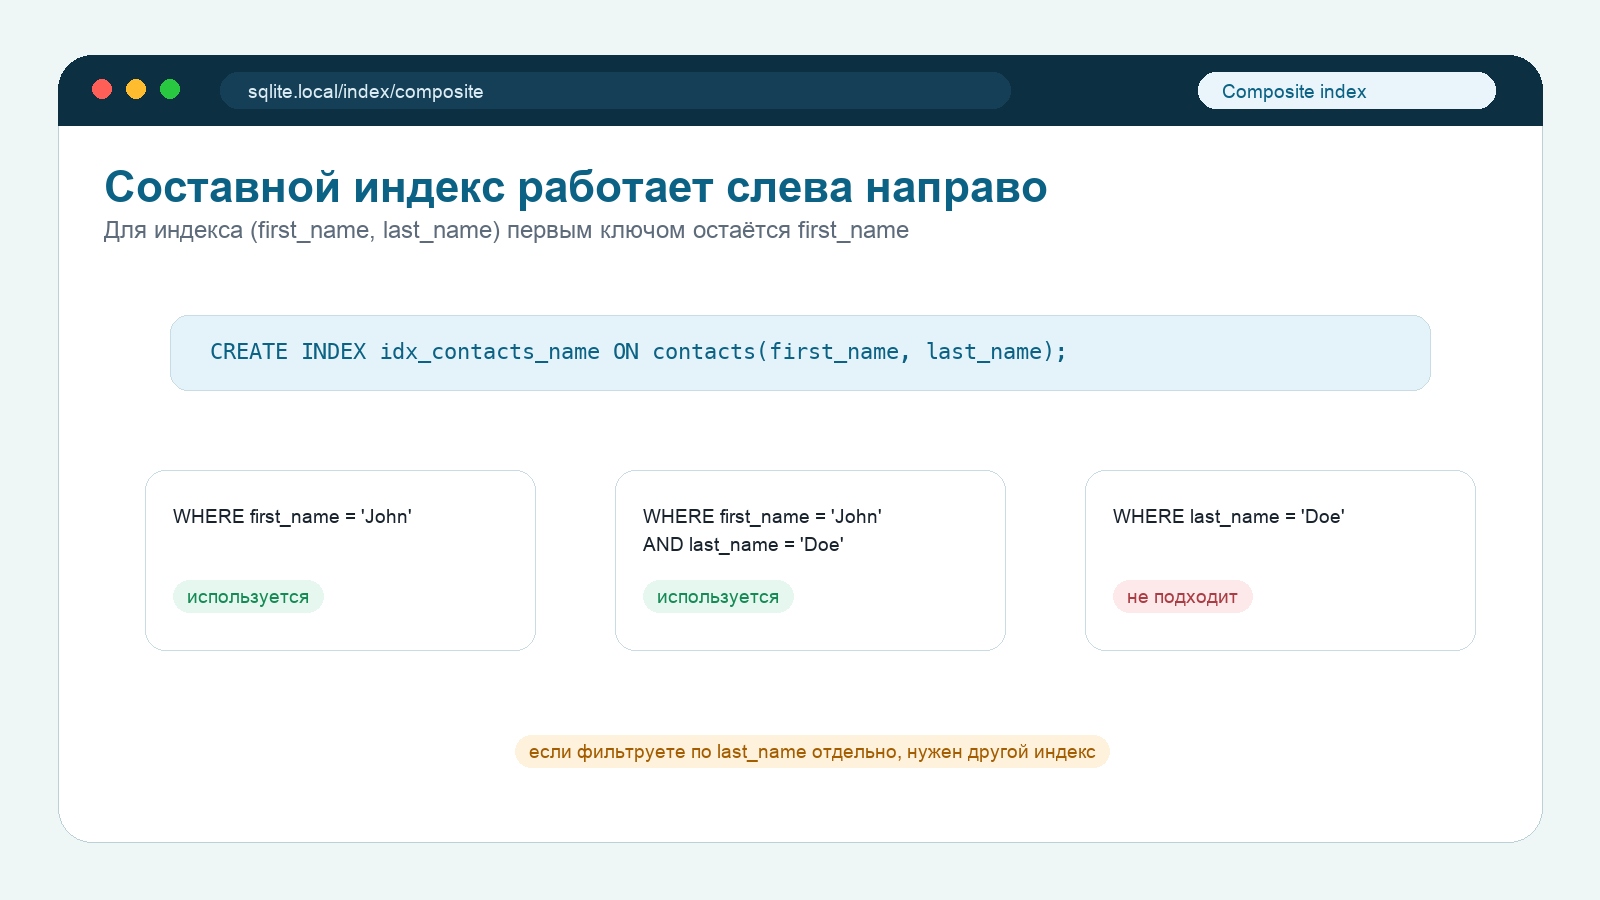Screen dimensions: 1600x900
Task: Click the "AND last_name = 'Doe'" line
Action: (x=743, y=544)
